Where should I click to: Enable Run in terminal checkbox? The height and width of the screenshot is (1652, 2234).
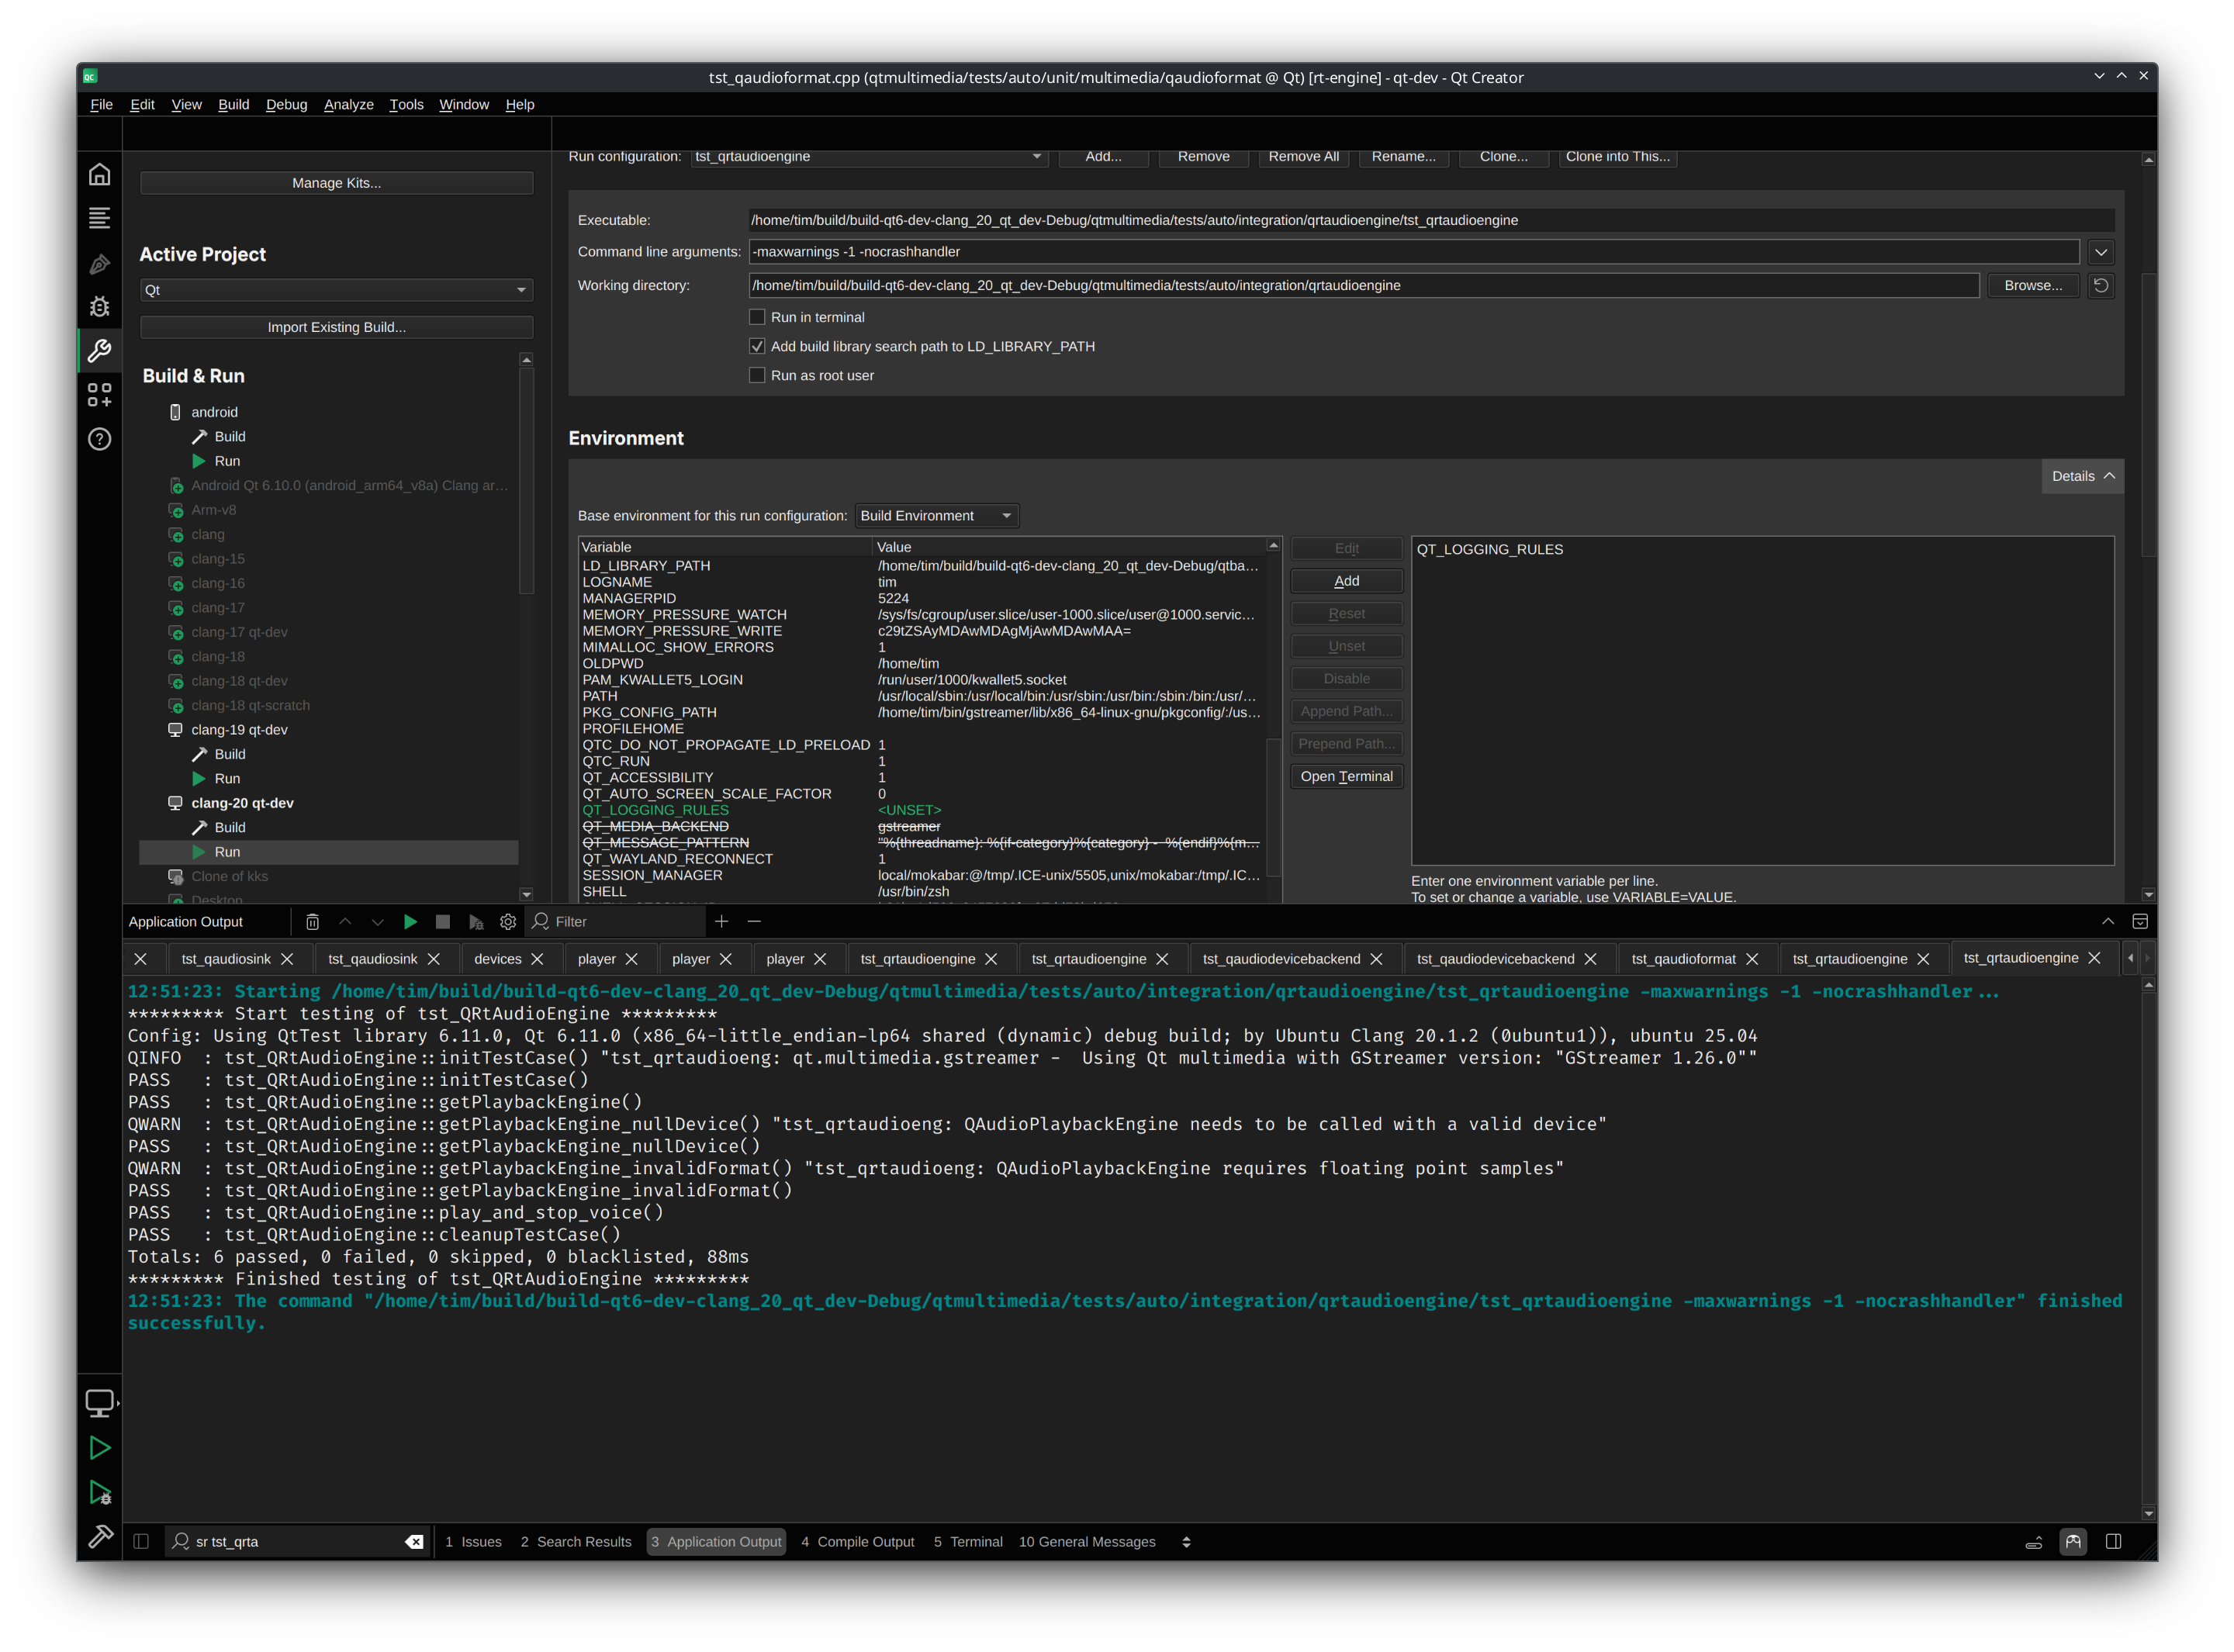pos(757,317)
